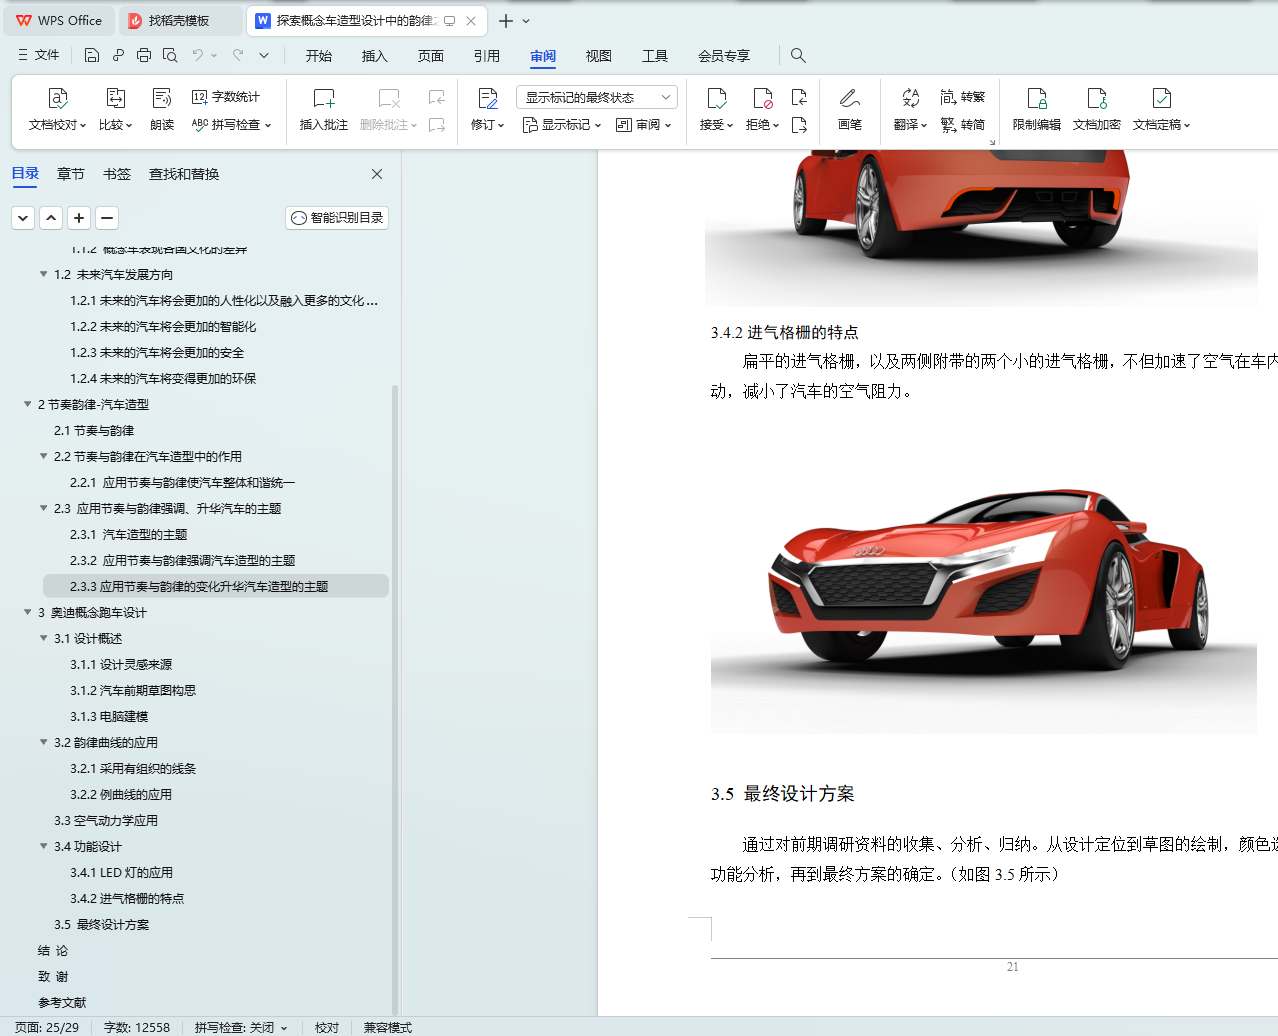Click the 字数统计 word count button

pyautogui.click(x=226, y=97)
